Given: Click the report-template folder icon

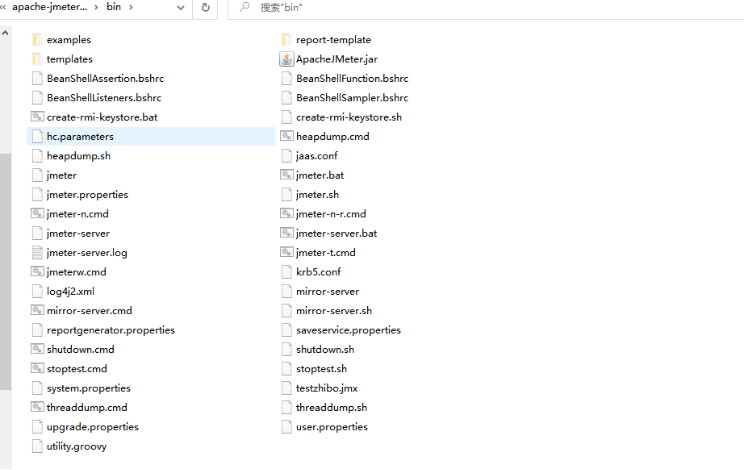Looking at the screenshot, I should 286,40.
